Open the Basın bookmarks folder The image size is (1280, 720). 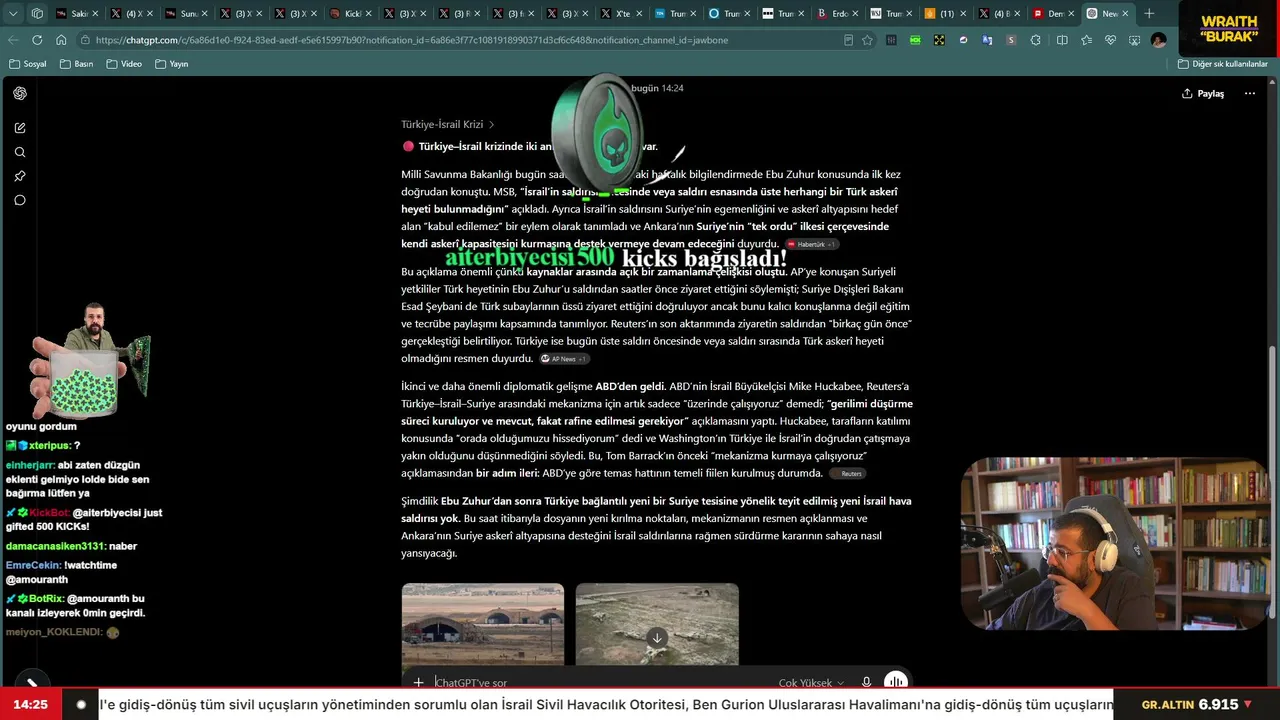coord(77,64)
